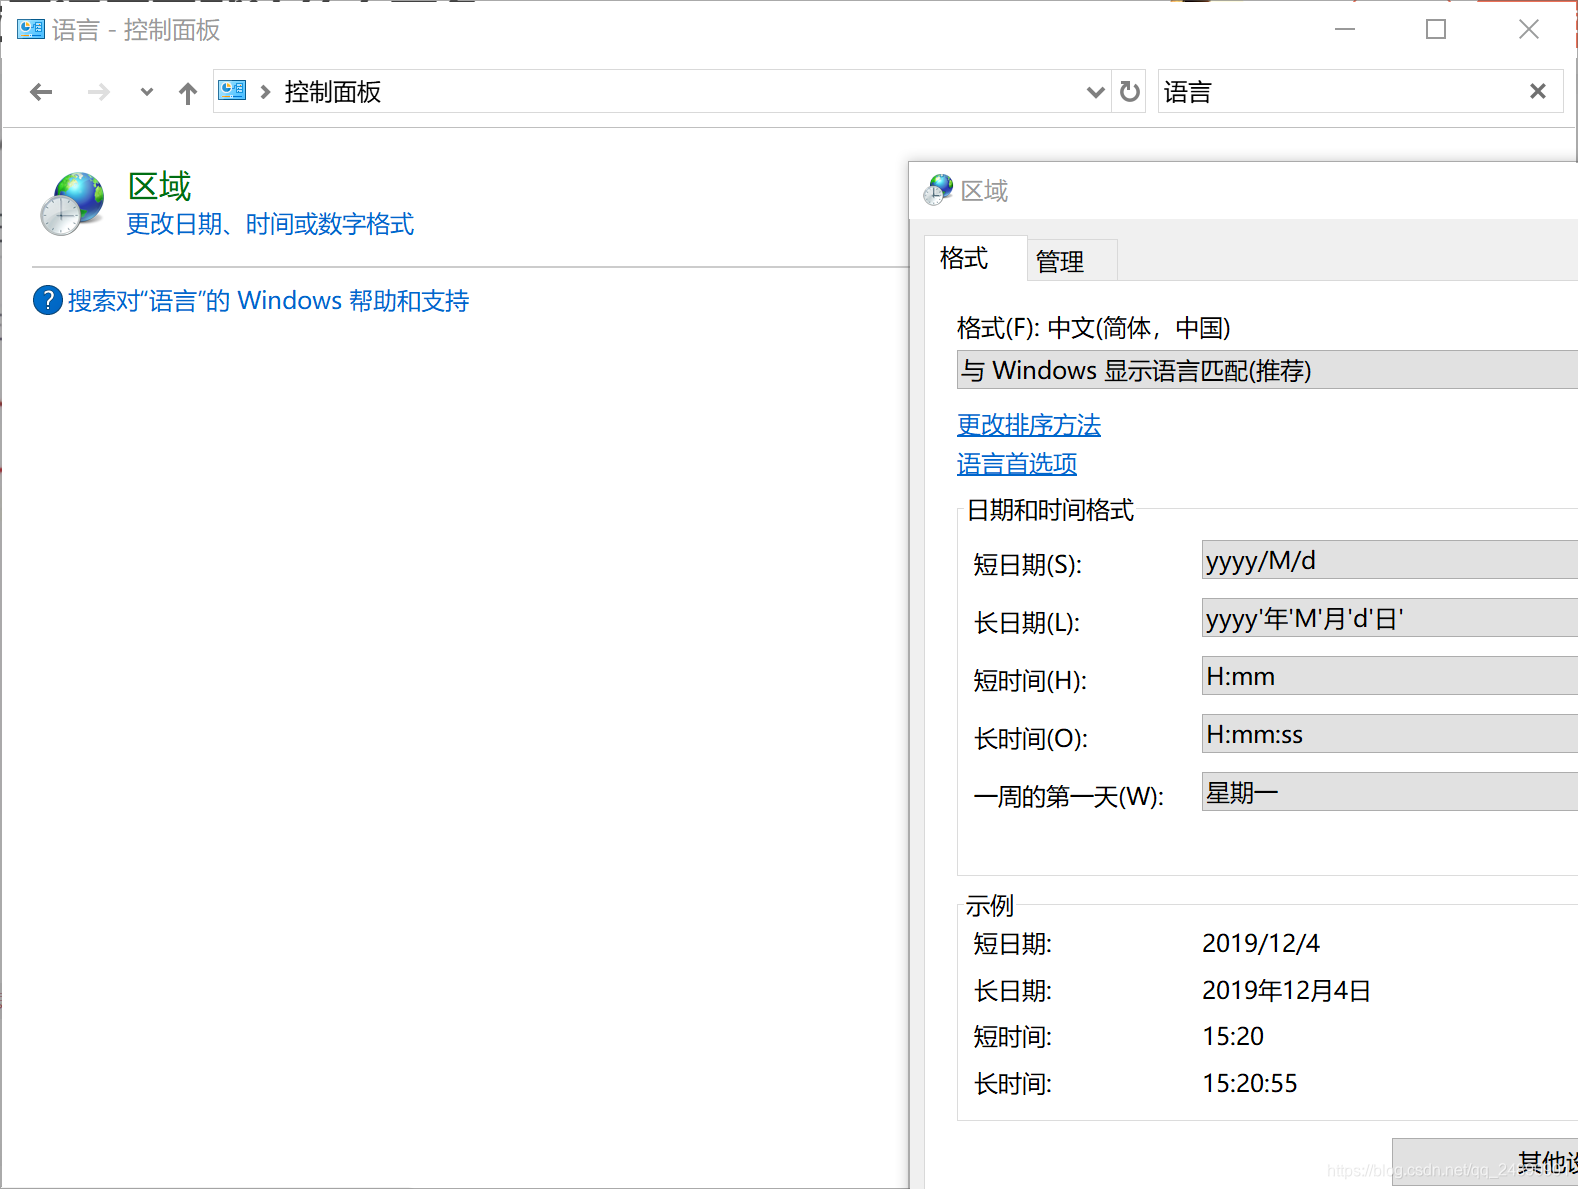The image size is (1578, 1189).
Task: Refresh the Control Panel view
Action: pyautogui.click(x=1130, y=92)
